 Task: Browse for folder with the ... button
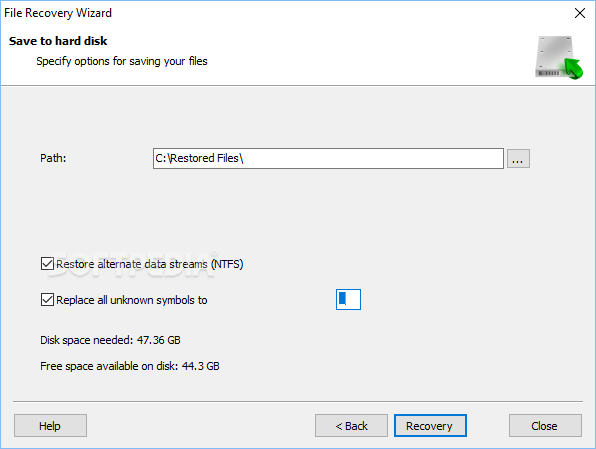[518, 158]
